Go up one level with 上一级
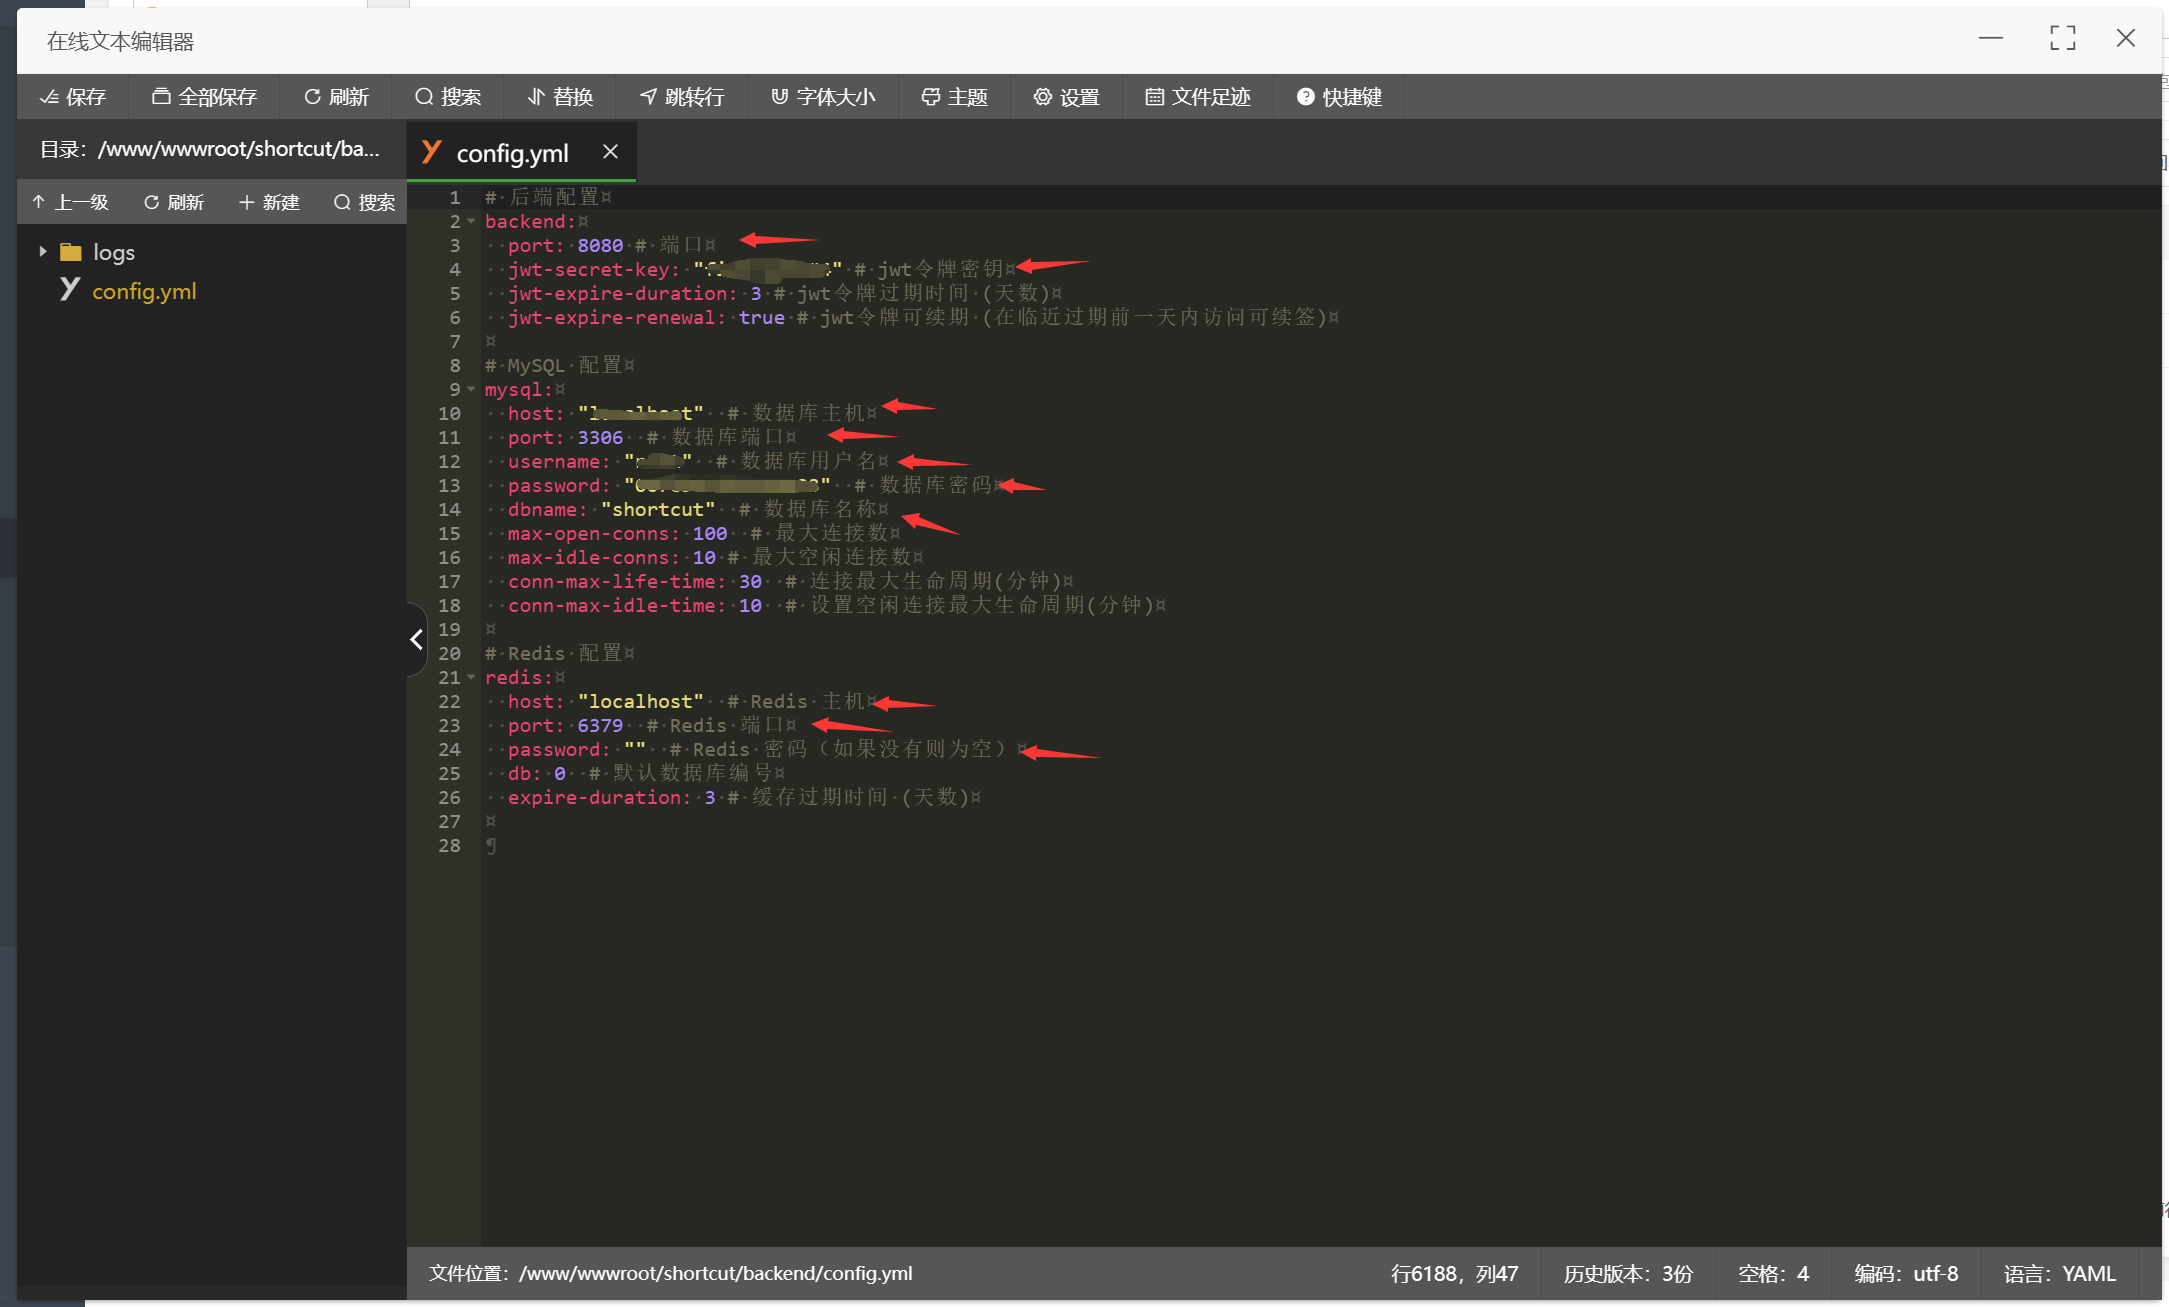Image resolution: width=2169 pixels, height=1307 pixels. (70, 202)
